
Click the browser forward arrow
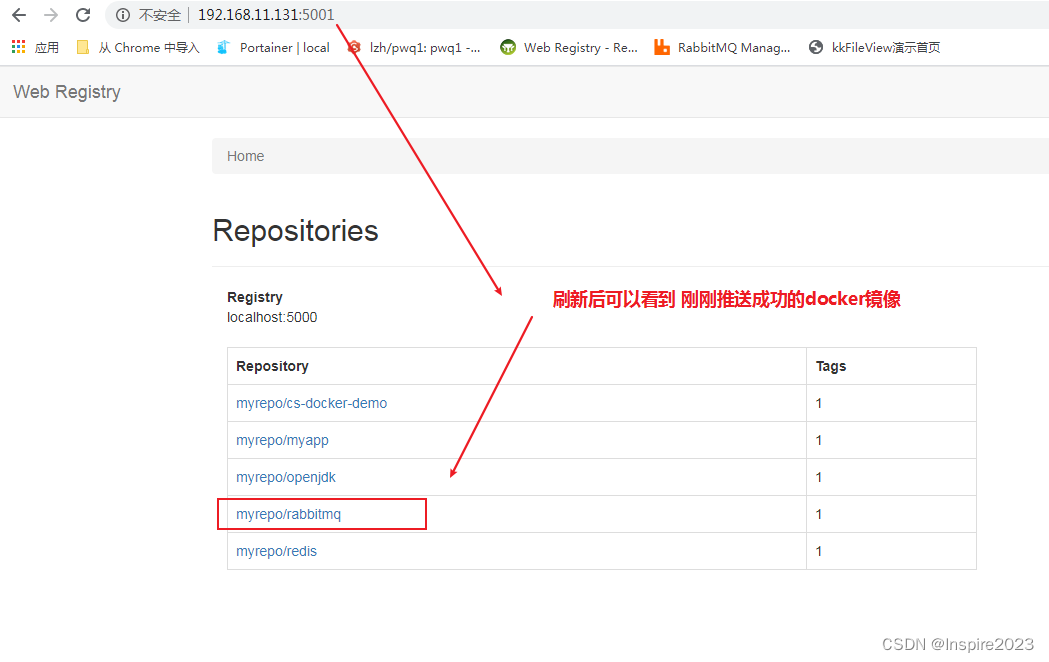pyautogui.click(x=51, y=15)
